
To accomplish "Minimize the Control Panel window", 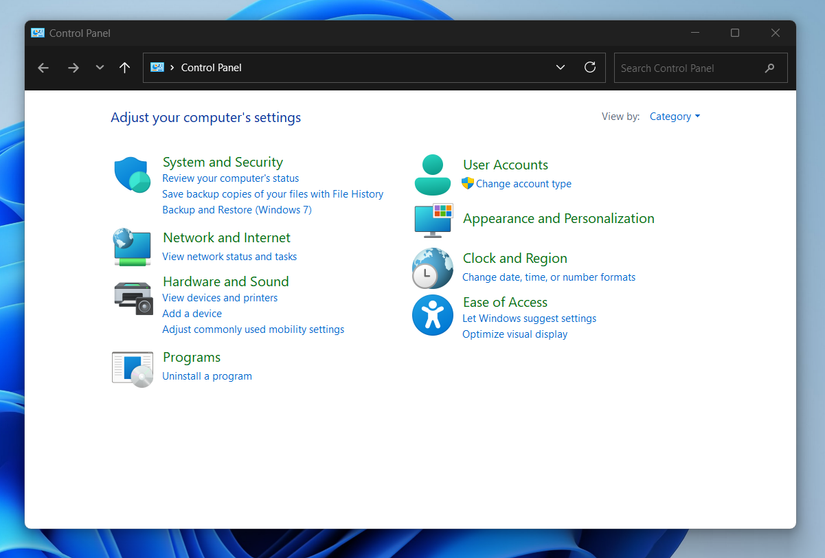I will click(x=695, y=33).
